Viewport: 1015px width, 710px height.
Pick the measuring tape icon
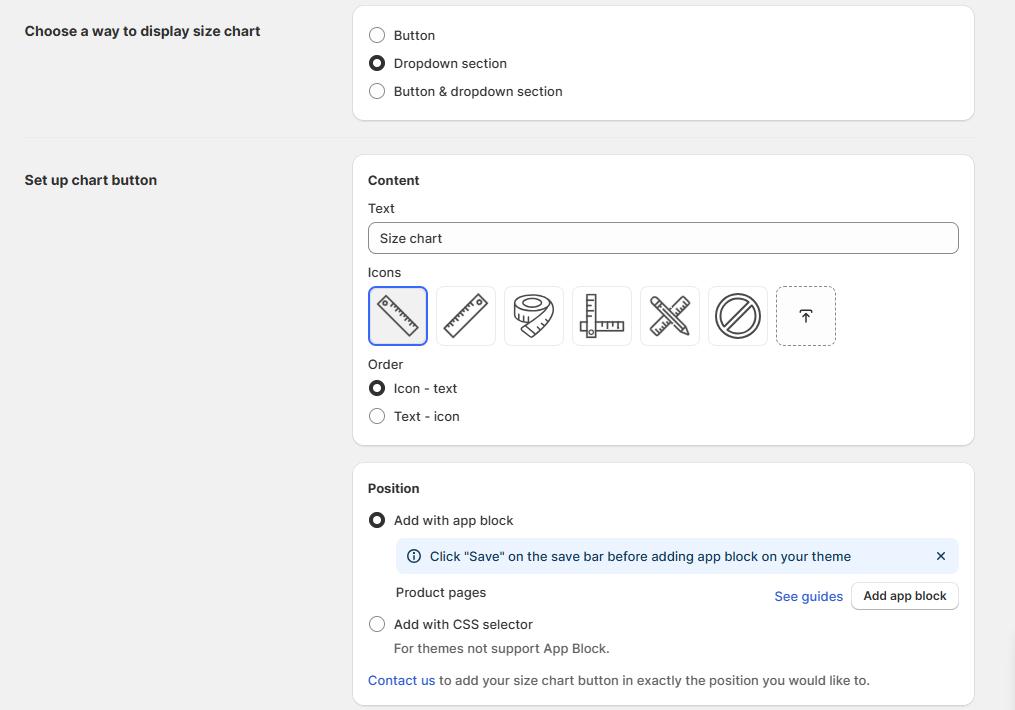click(533, 316)
